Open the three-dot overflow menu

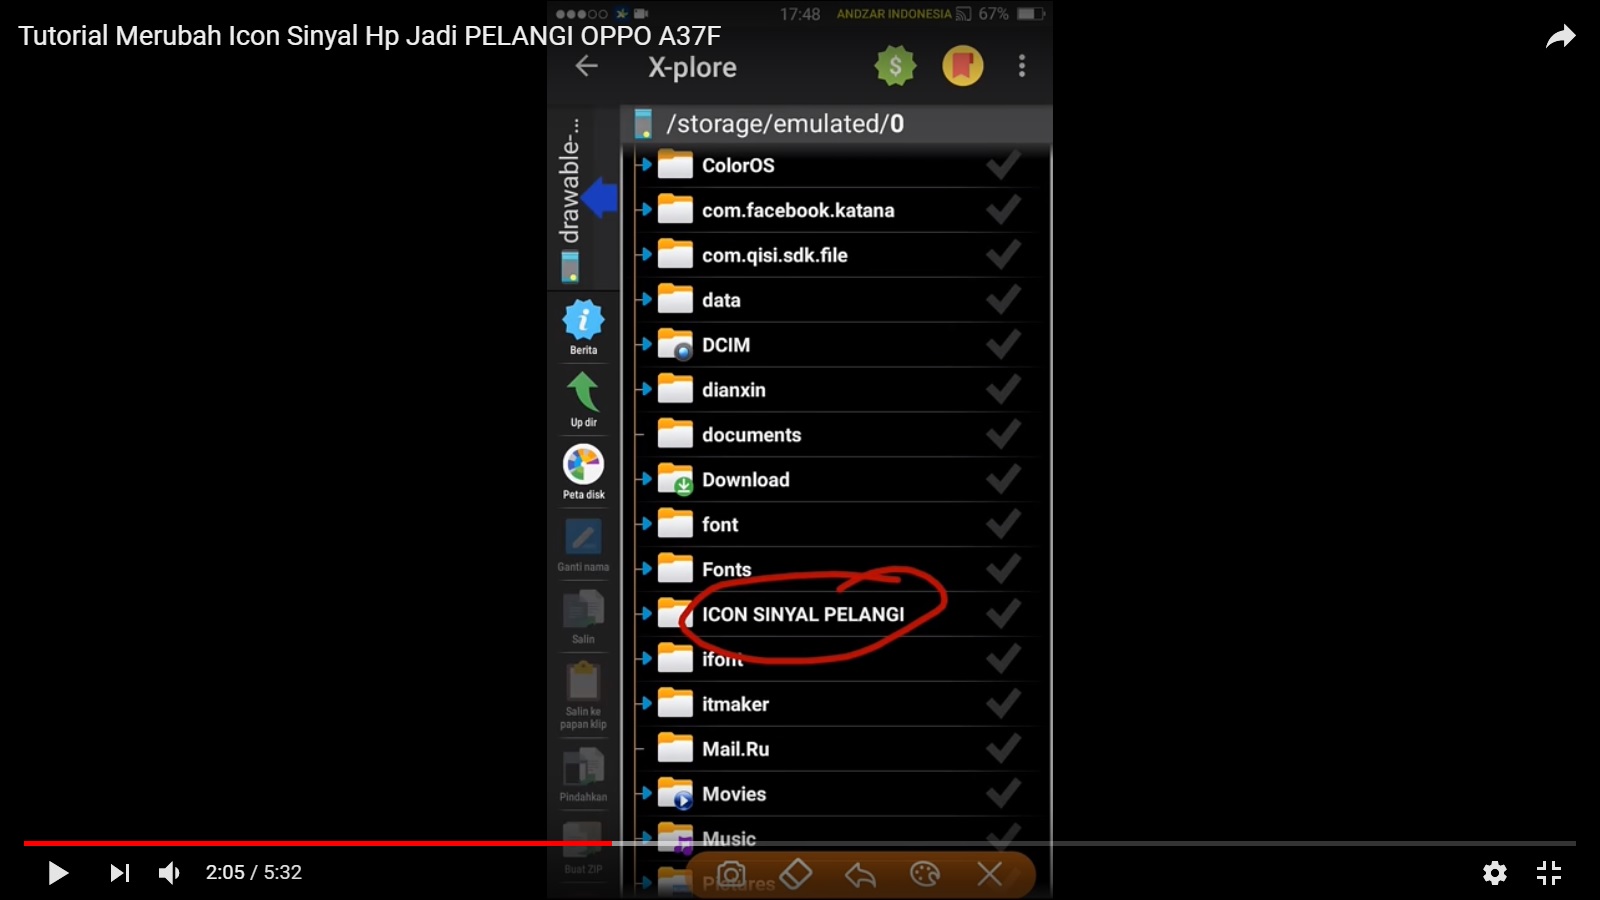(1021, 66)
